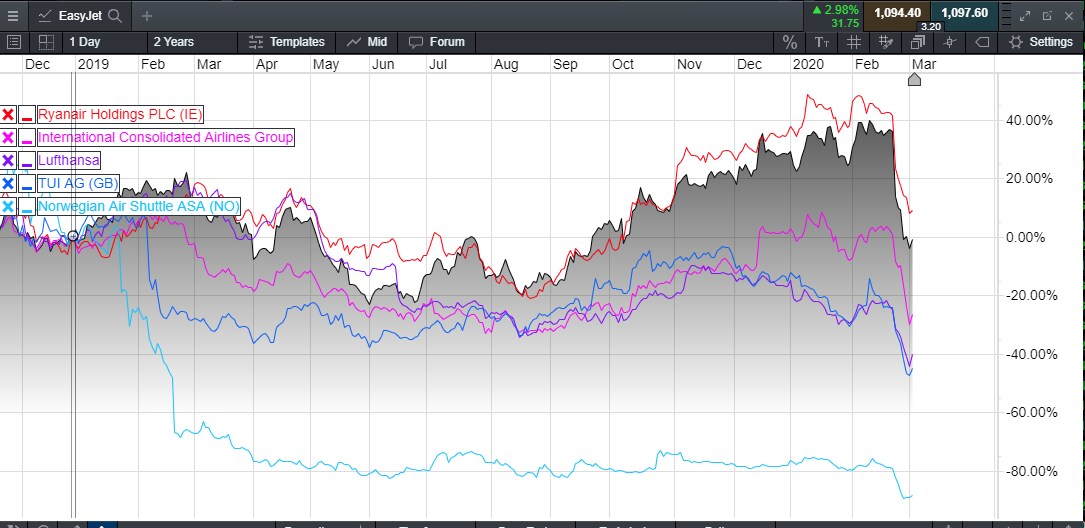1085x528 pixels.
Task: Remove Lufthansa comparison with purple X
Action: 8,161
